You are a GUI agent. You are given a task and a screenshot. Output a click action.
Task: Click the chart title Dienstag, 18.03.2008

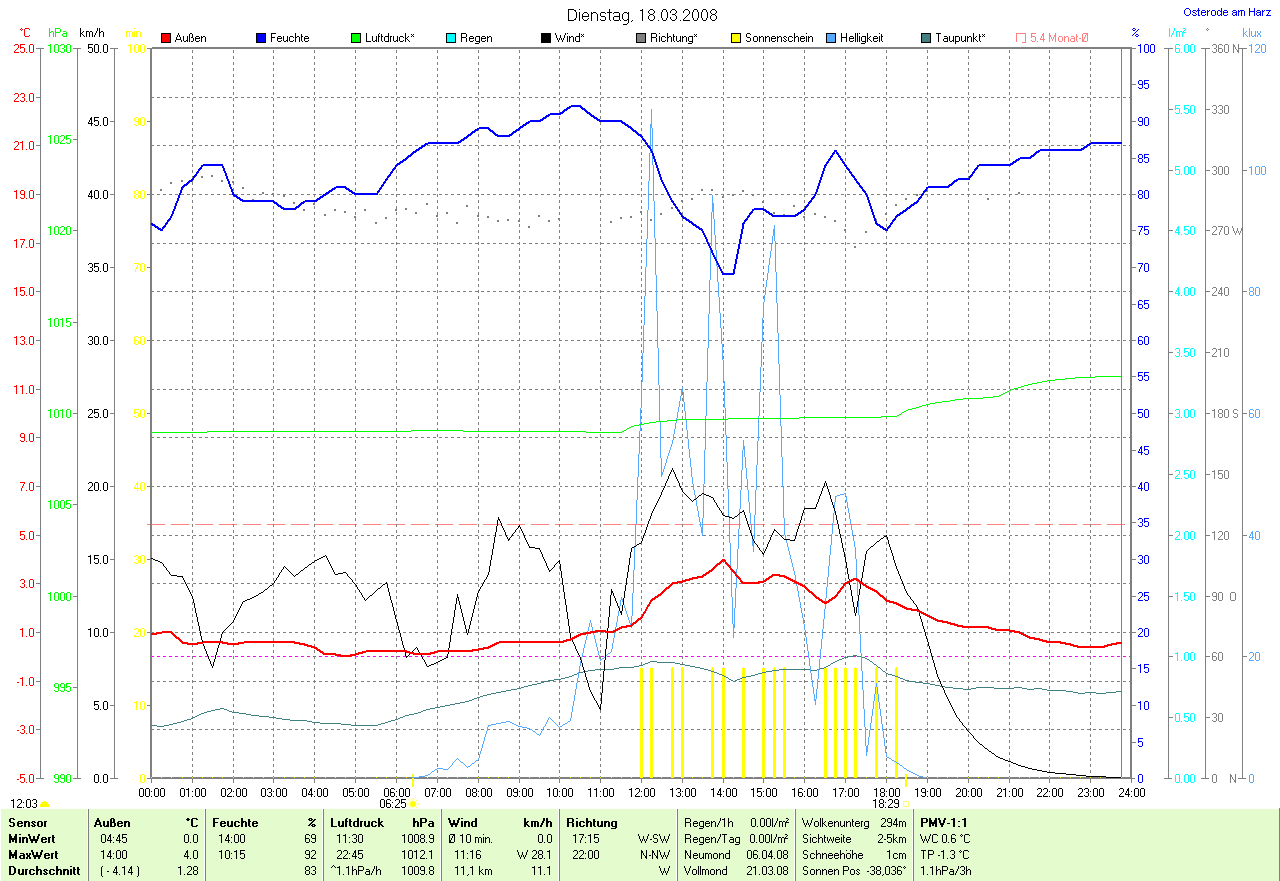[x=639, y=15]
